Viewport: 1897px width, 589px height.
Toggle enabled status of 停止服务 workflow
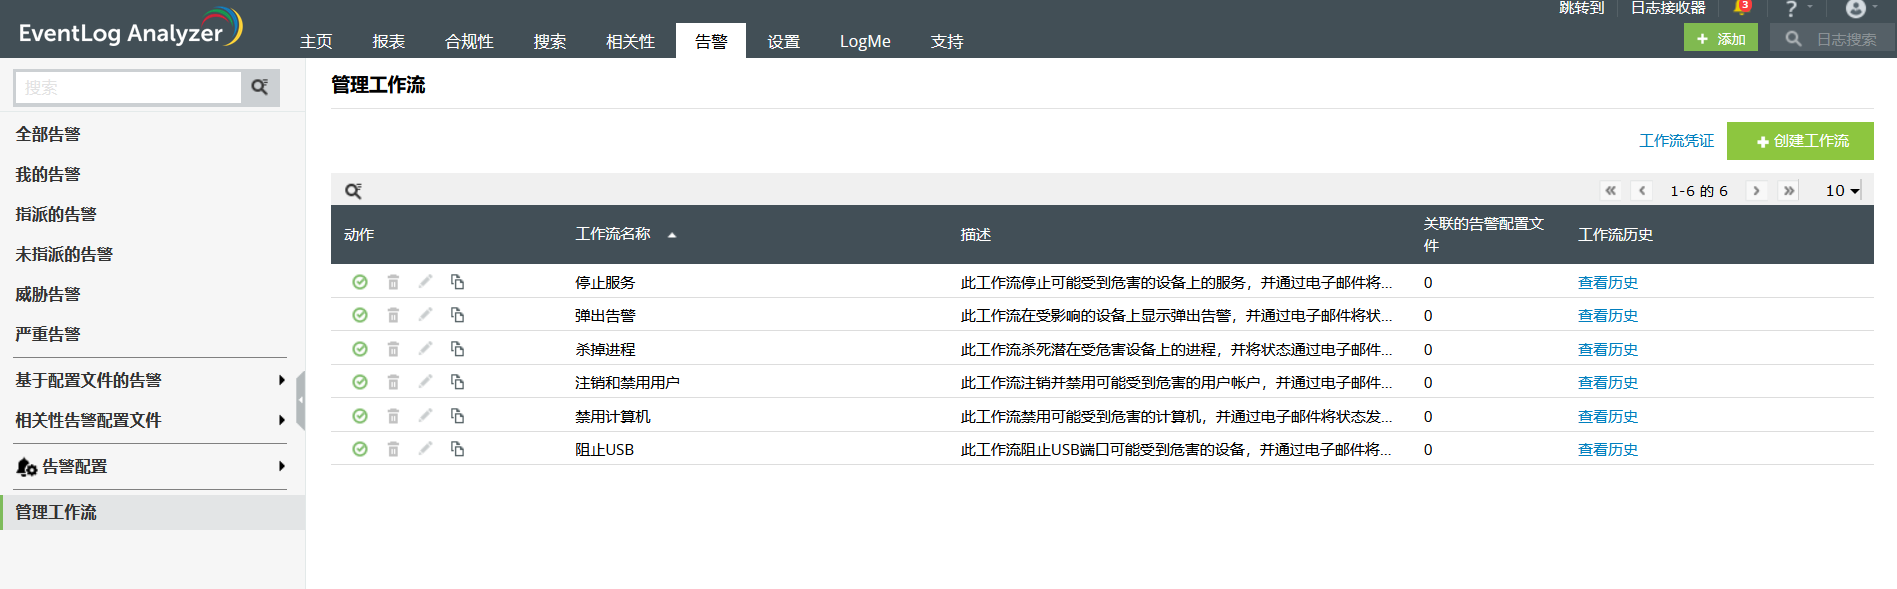click(x=360, y=282)
